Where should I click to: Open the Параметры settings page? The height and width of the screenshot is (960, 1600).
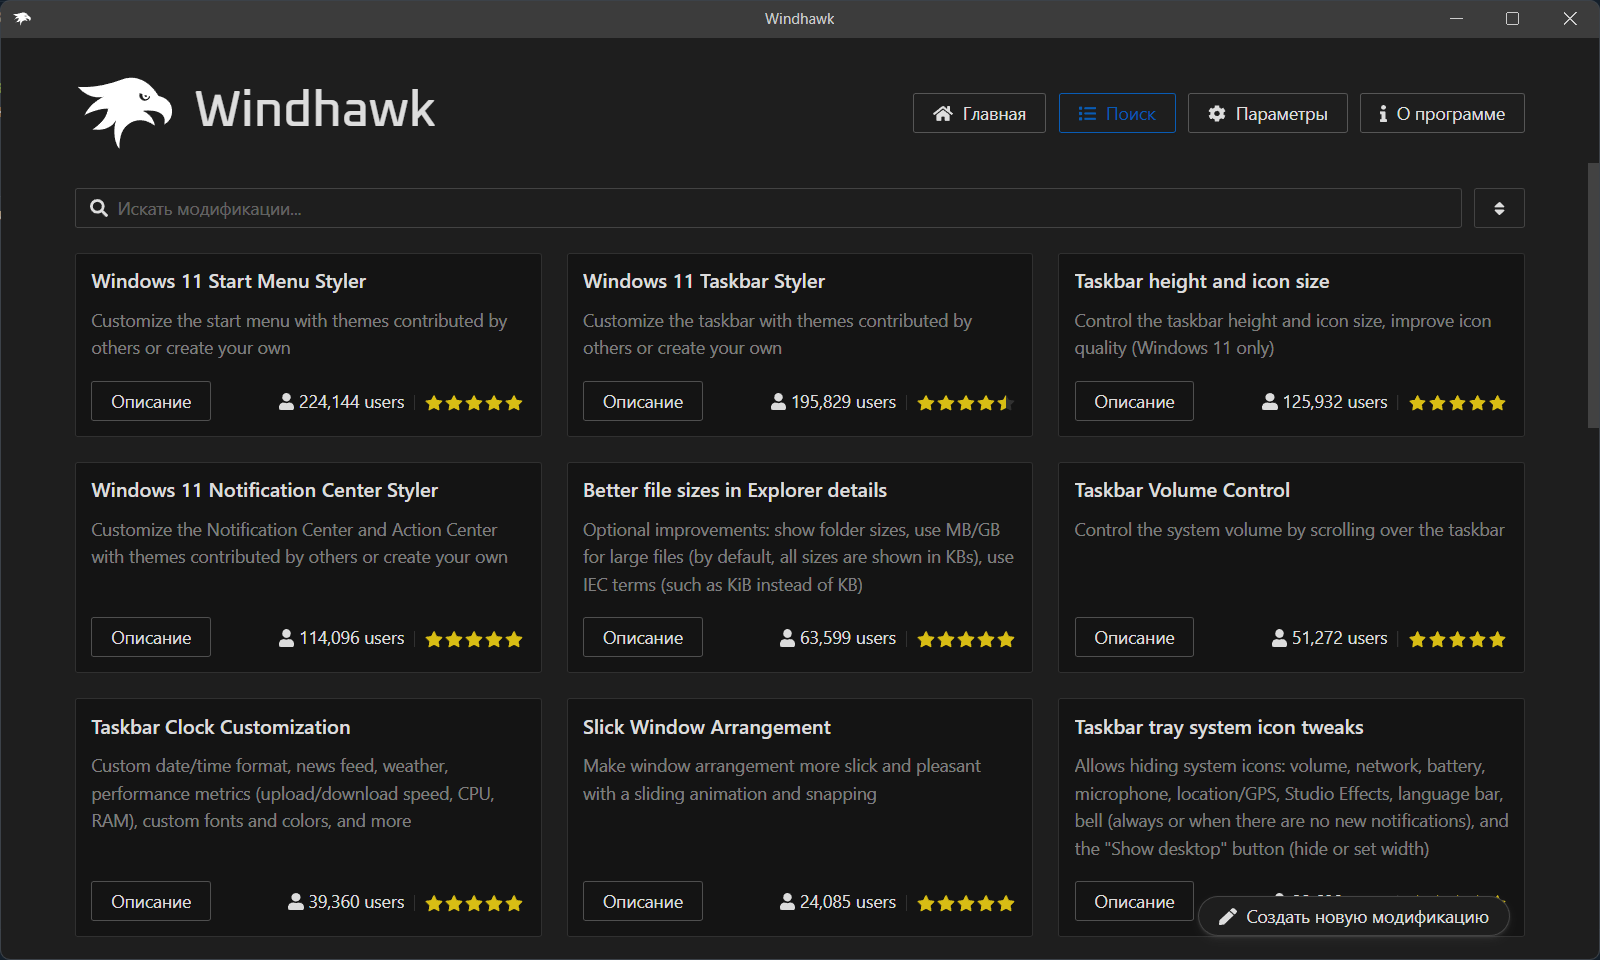pyautogui.click(x=1267, y=114)
